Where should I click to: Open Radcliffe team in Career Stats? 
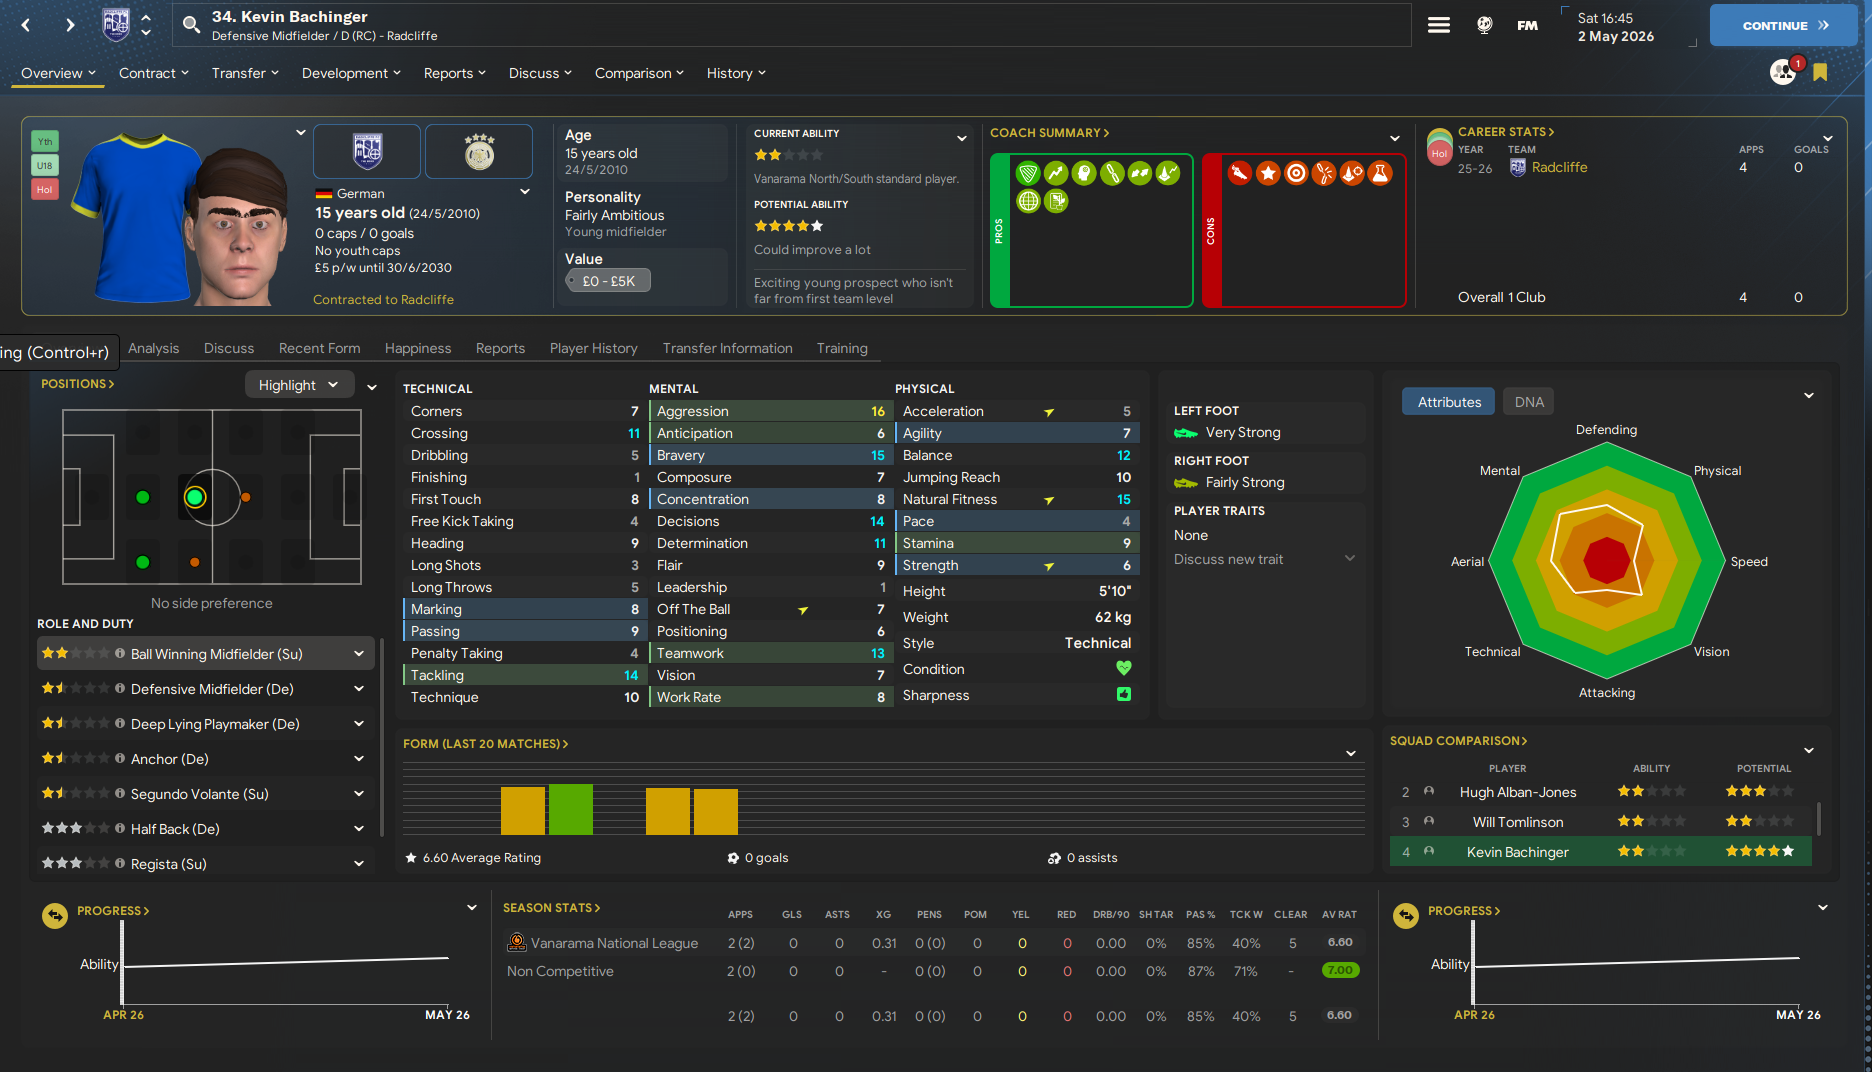pos(1559,167)
